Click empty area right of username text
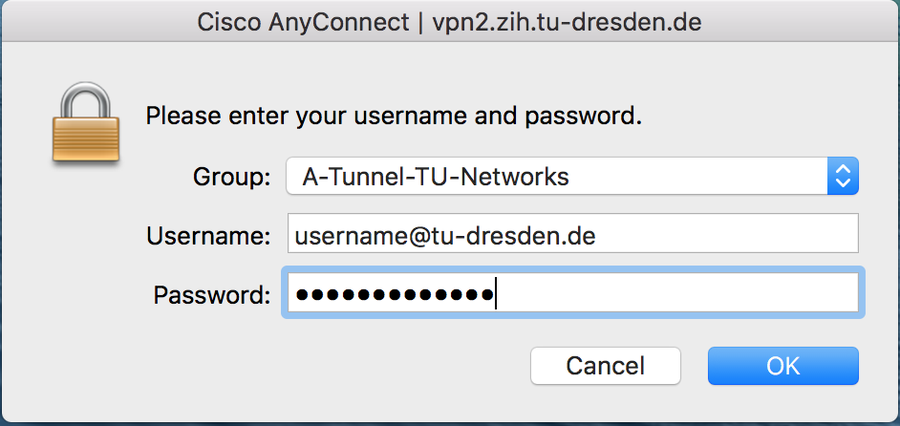Screen dimensions: 900x426 coord(726,233)
